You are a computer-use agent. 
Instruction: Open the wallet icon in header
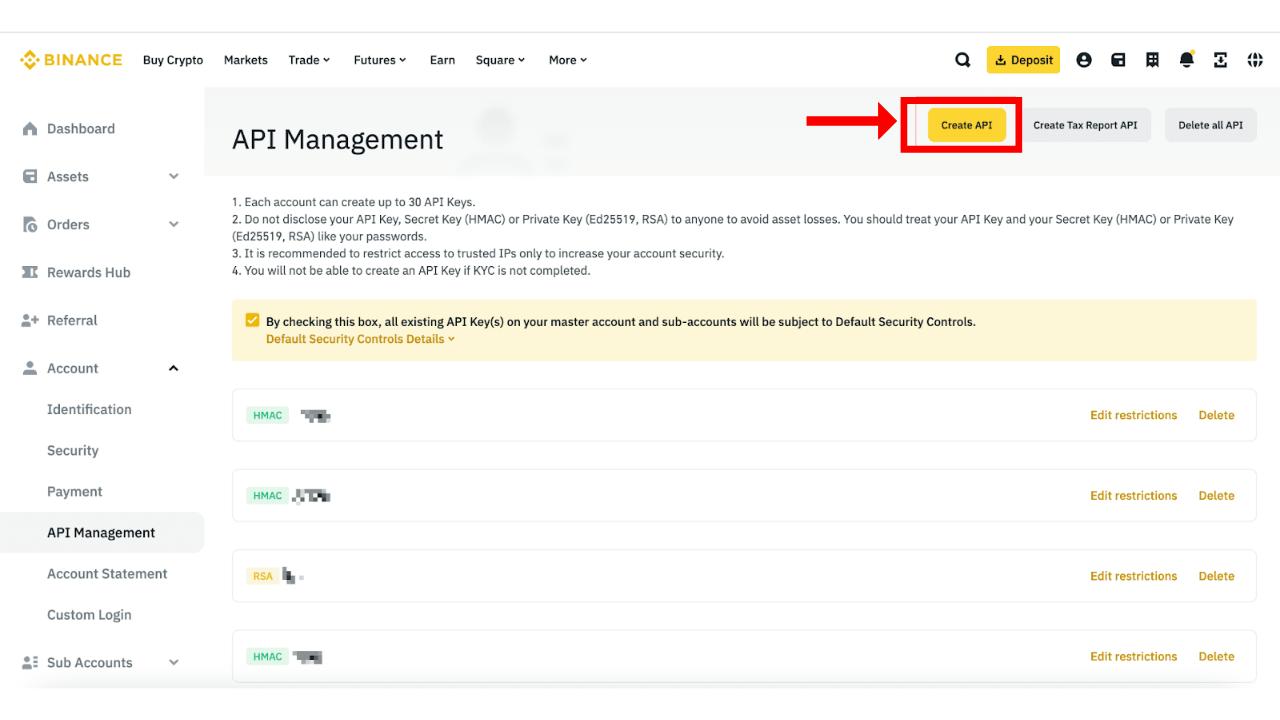[x=1118, y=60]
